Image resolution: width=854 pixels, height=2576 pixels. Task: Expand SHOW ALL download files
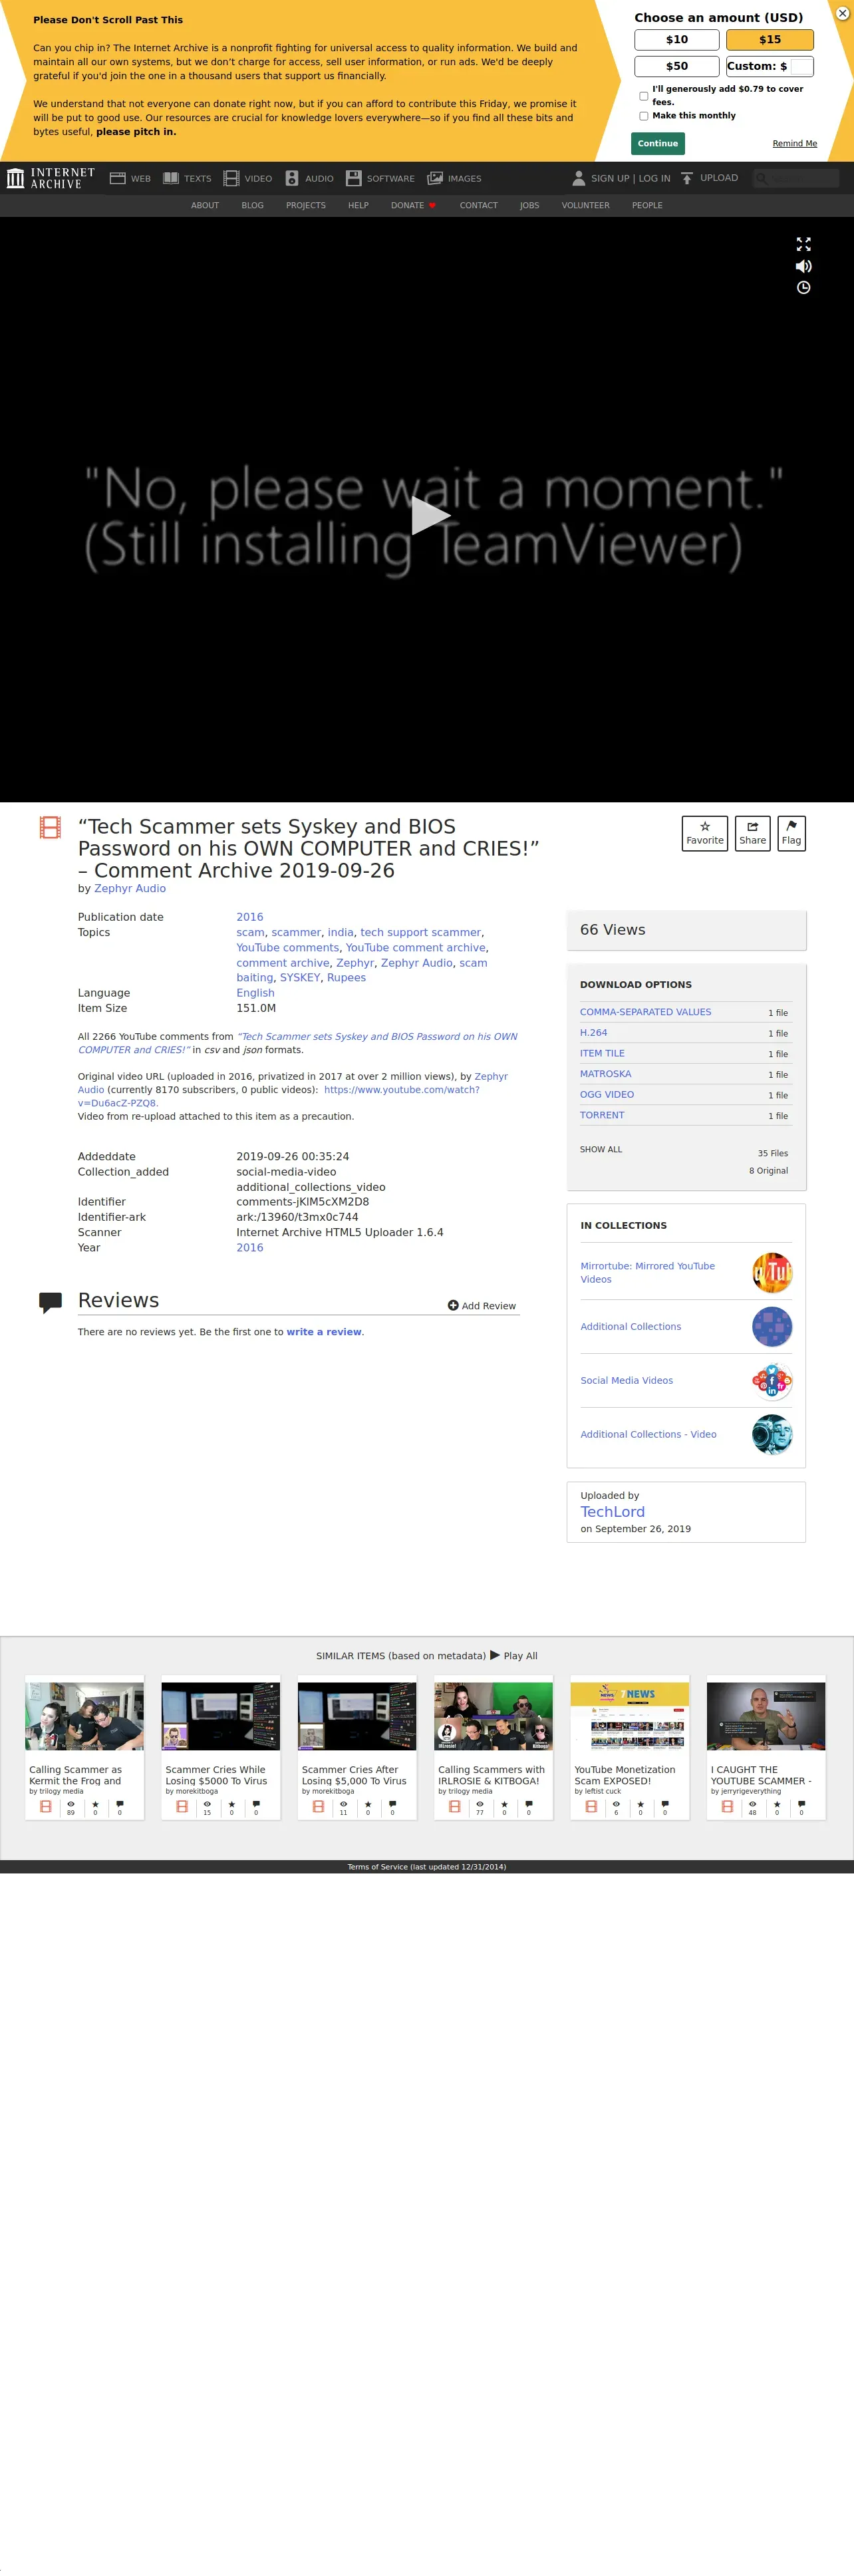coord(600,1150)
